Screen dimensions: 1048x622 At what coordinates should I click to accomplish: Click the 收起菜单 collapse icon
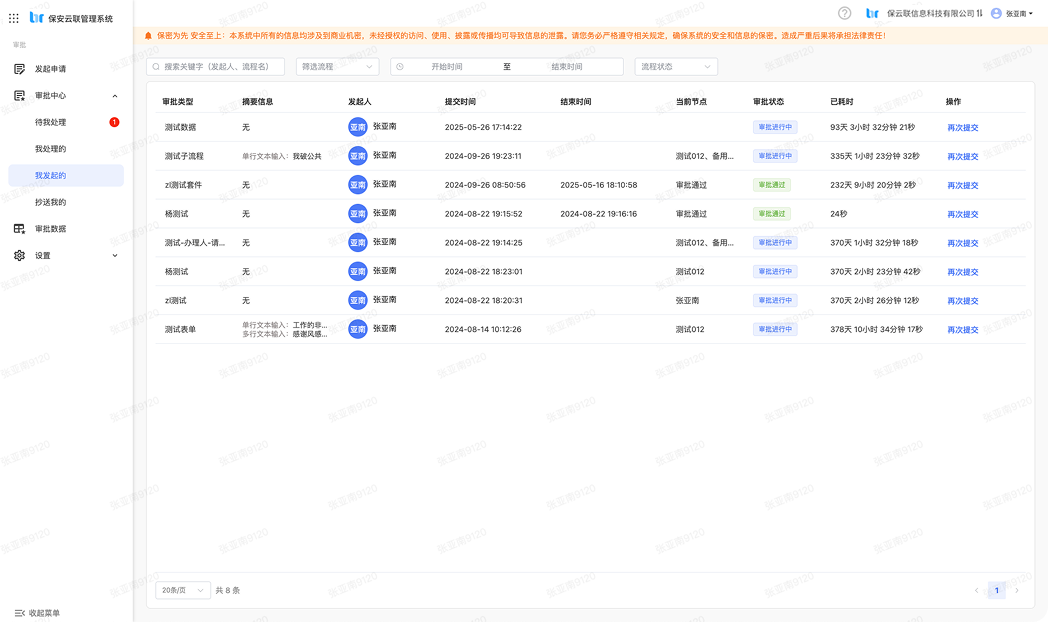[19, 613]
